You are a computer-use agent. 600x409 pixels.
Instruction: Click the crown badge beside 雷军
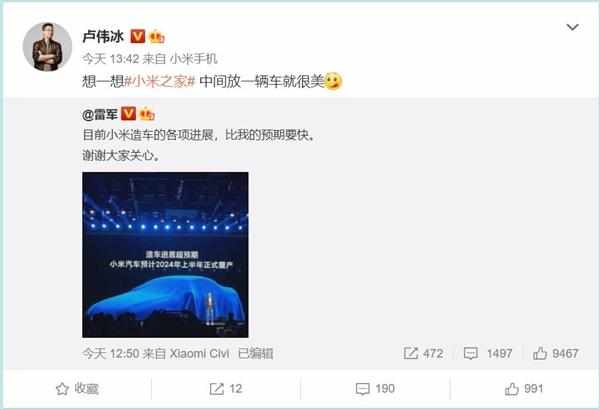coord(147,114)
